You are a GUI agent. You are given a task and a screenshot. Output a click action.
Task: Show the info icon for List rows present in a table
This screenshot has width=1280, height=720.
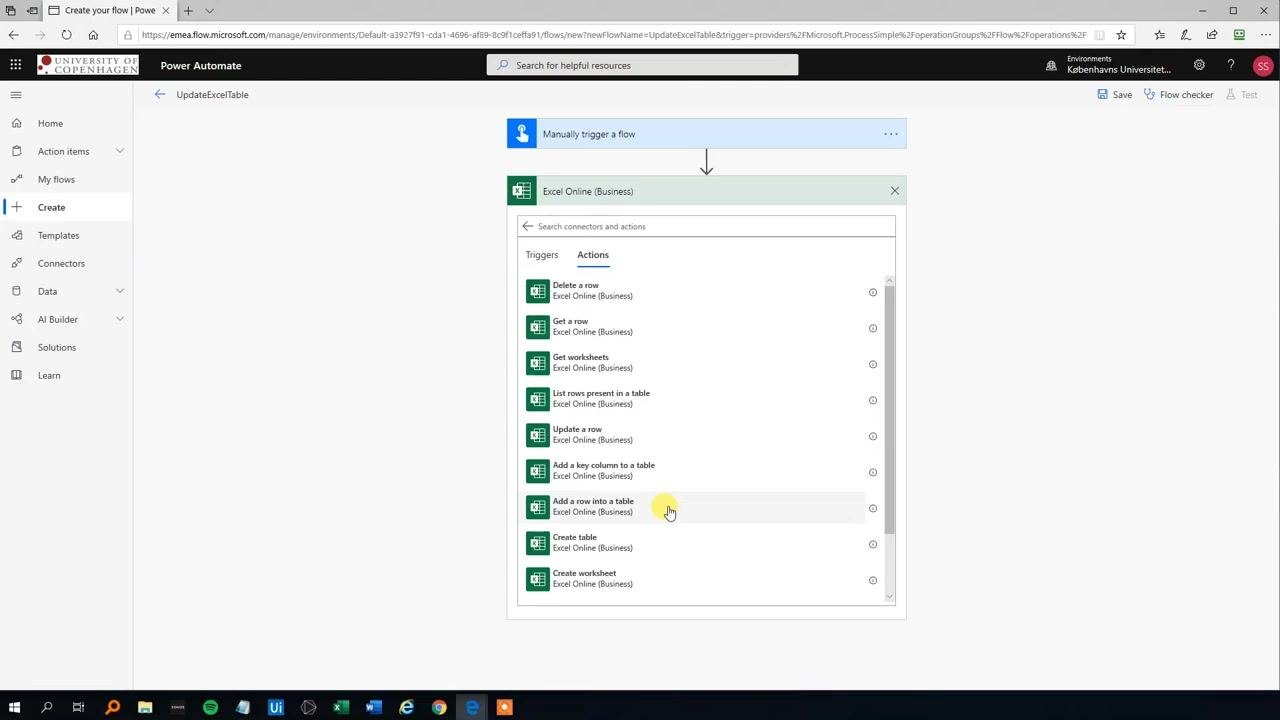(873, 401)
